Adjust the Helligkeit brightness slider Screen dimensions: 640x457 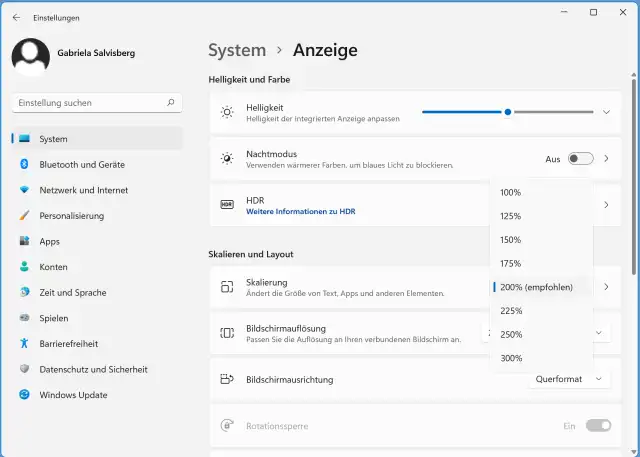[x=508, y=112]
